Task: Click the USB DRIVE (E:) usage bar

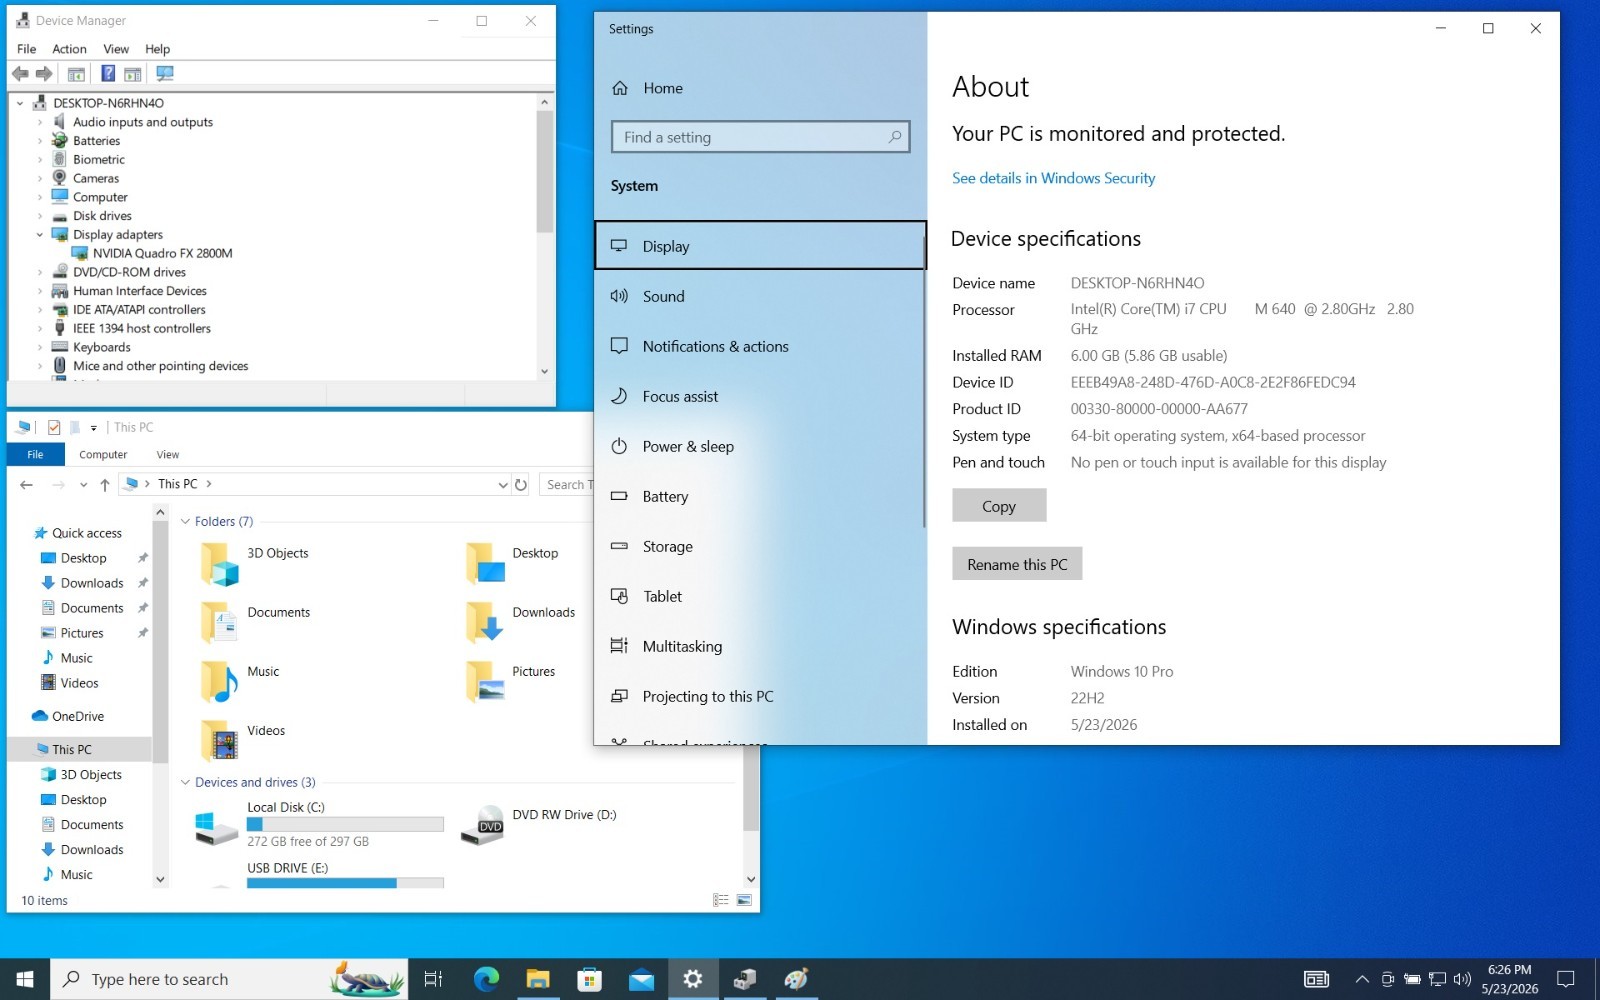Action: coord(345,883)
